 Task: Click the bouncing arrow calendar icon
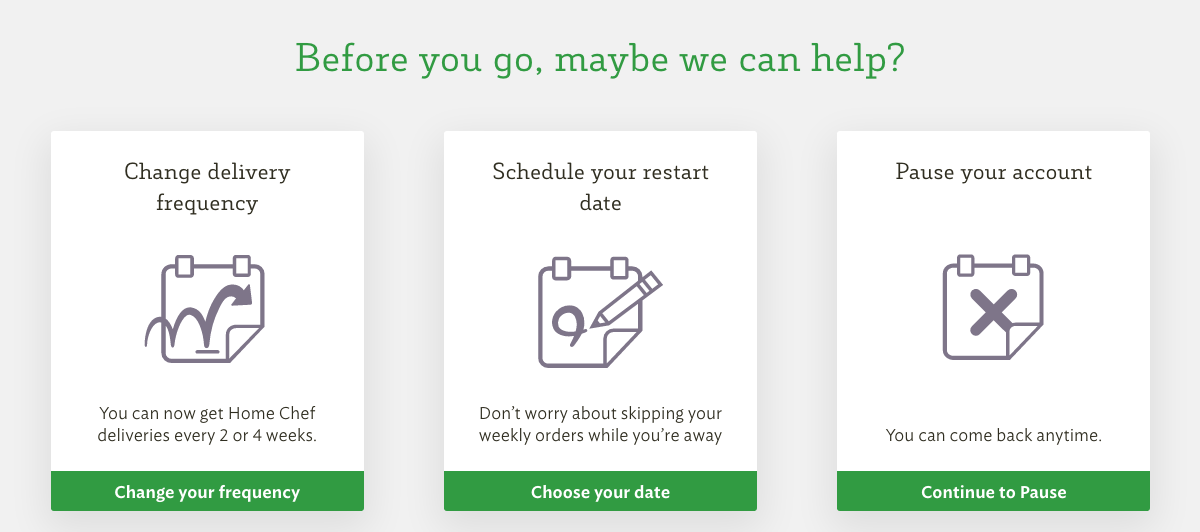(205, 310)
